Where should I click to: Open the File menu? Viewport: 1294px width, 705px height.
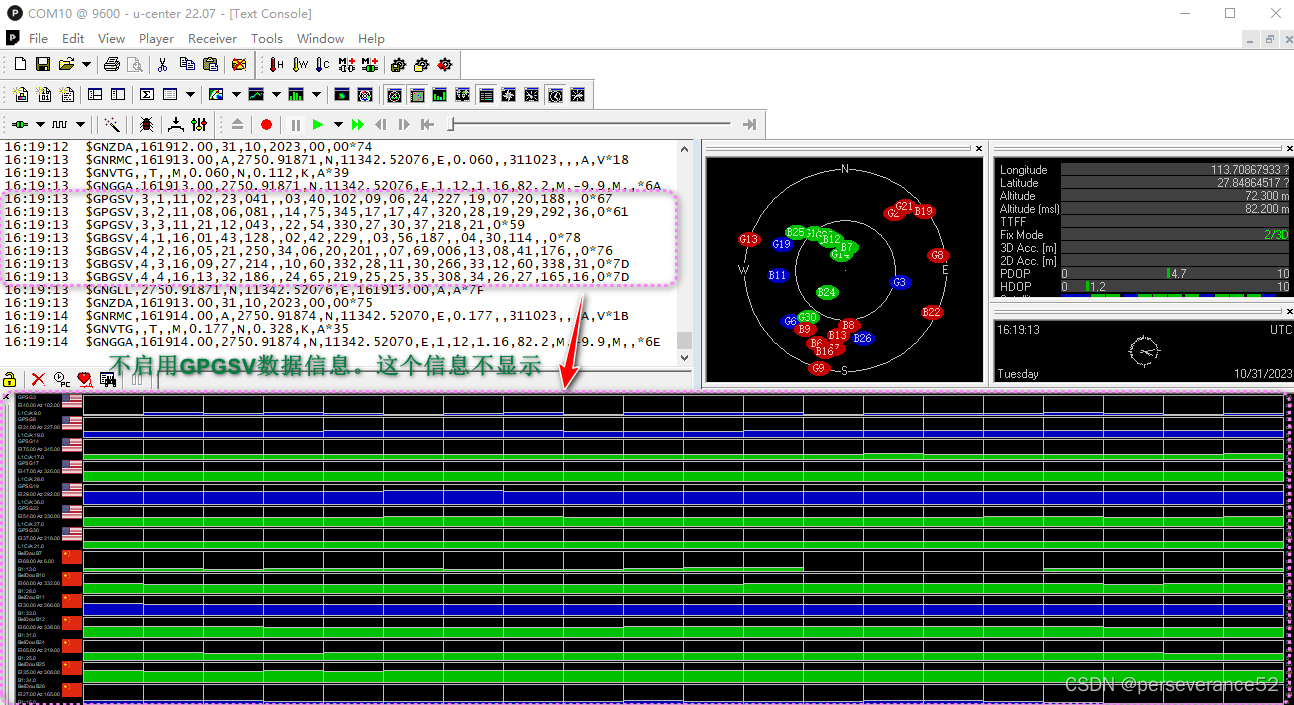38,38
